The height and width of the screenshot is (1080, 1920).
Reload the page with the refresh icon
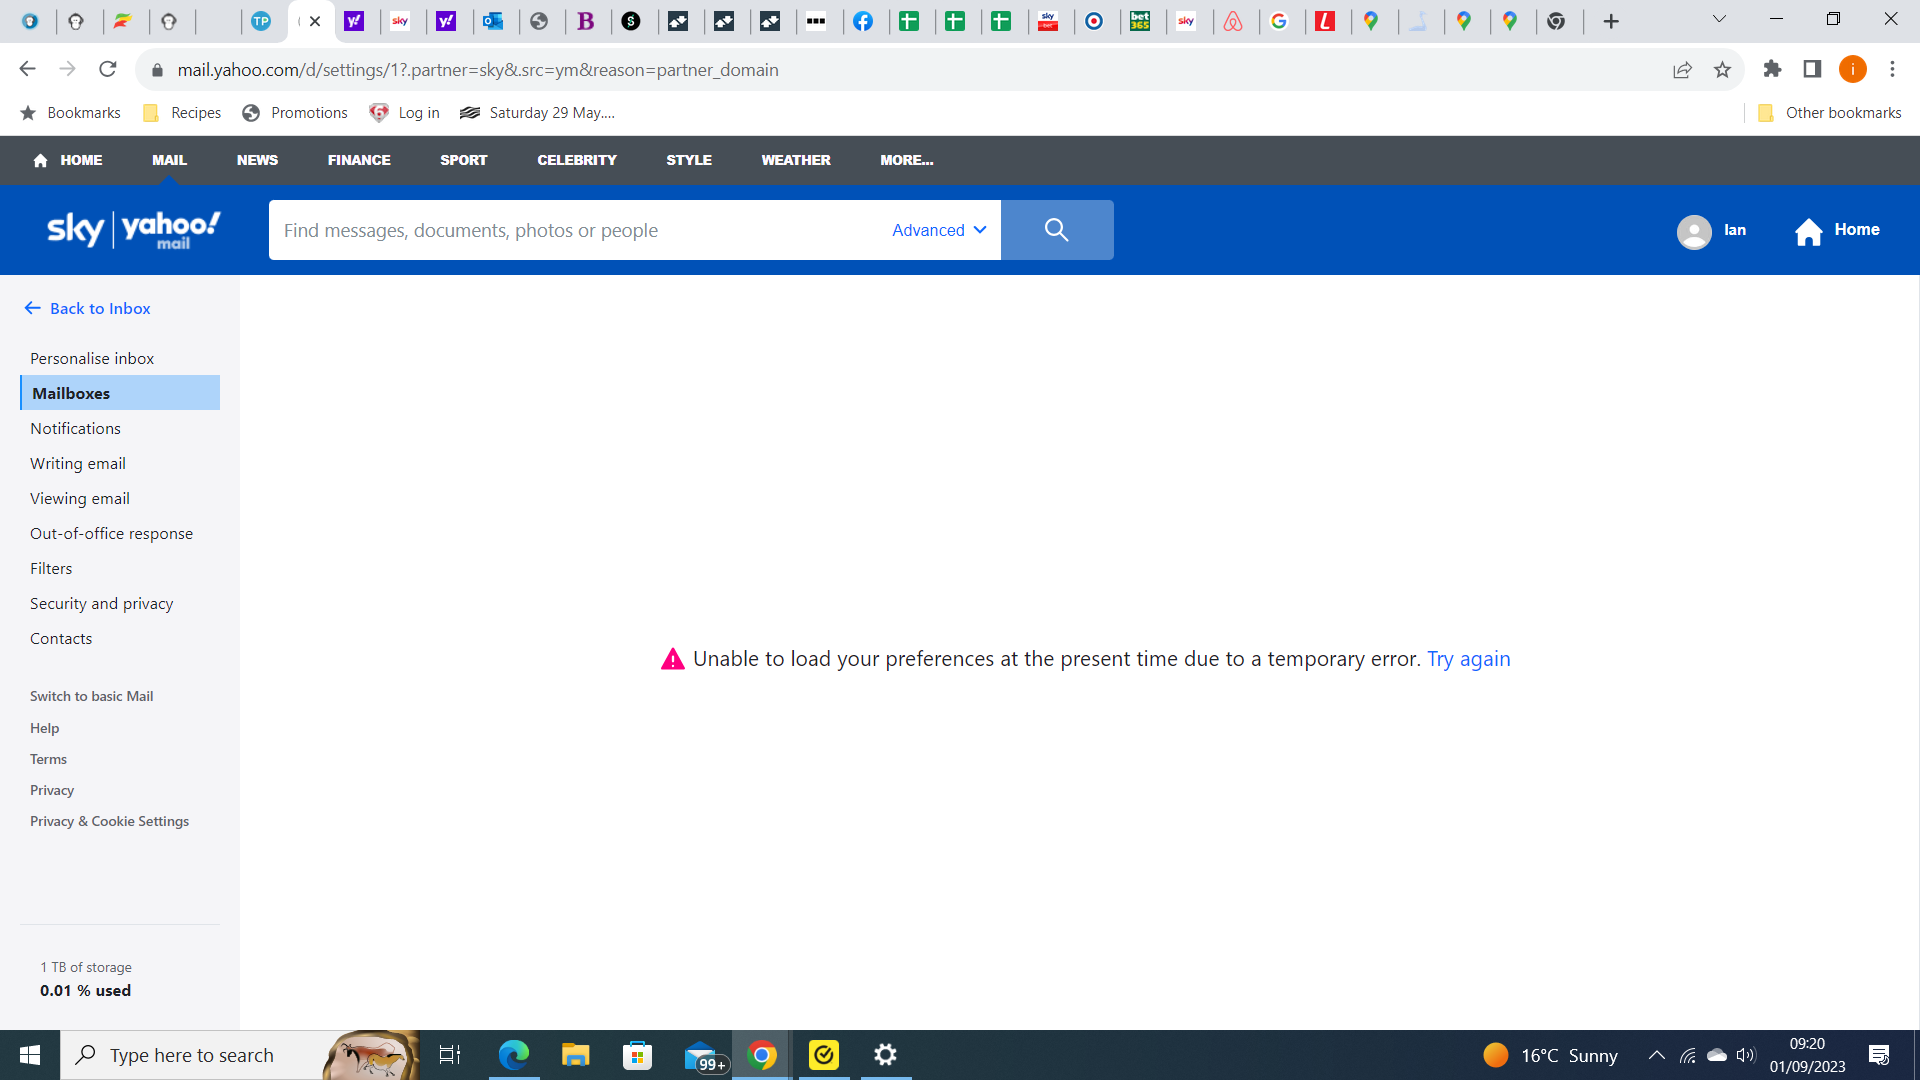click(x=108, y=69)
